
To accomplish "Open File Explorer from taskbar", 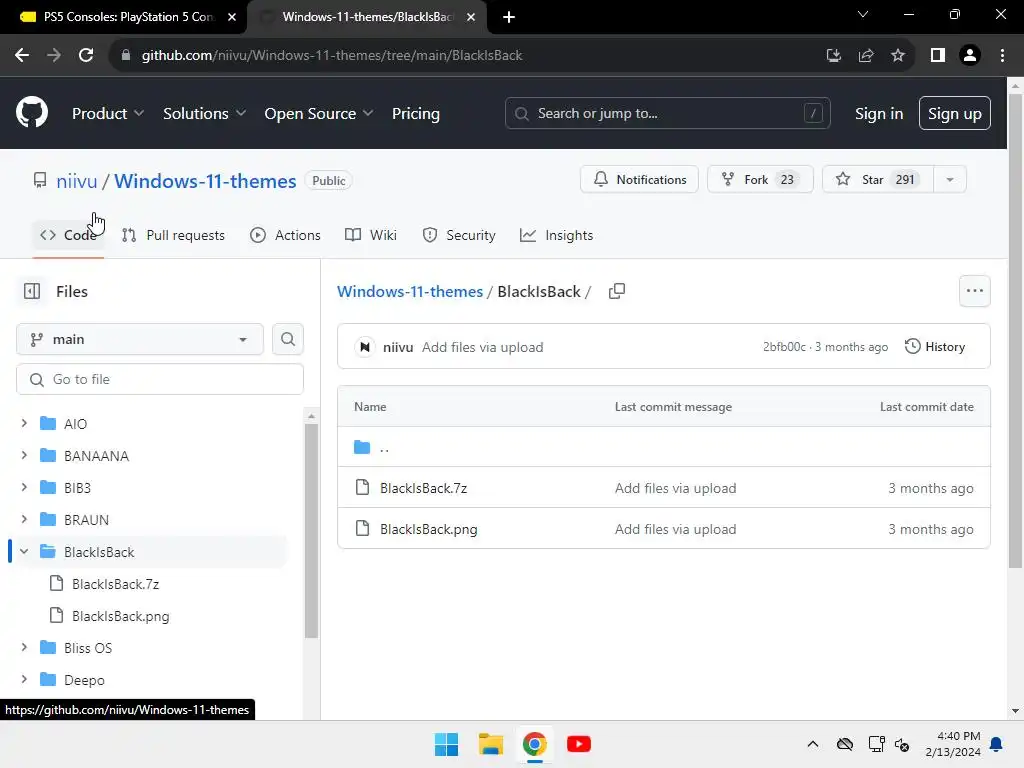I will tap(490, 744).
